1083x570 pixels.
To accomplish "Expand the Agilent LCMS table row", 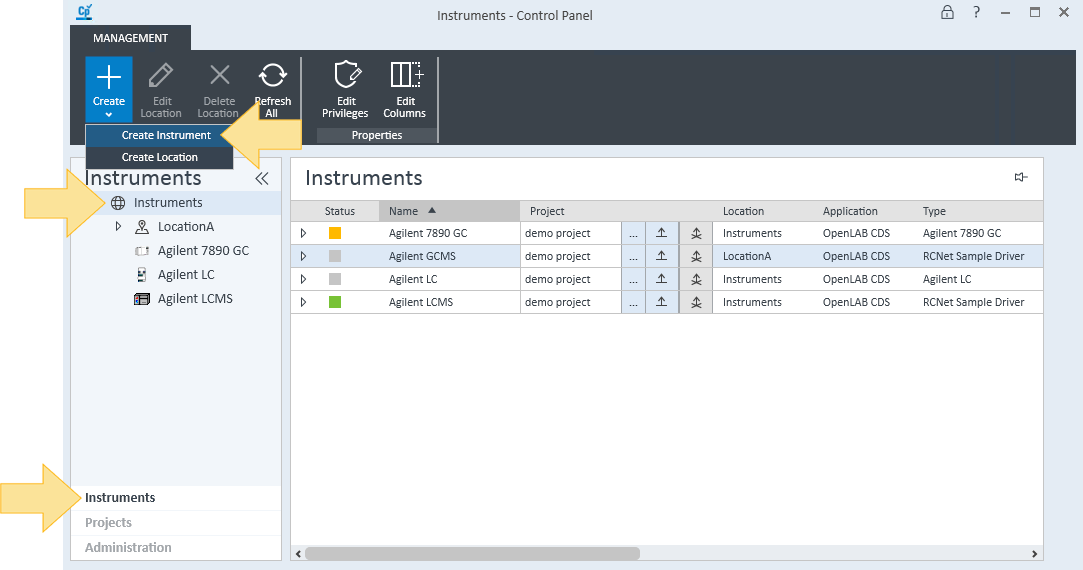I will click(x=303, y=302).
